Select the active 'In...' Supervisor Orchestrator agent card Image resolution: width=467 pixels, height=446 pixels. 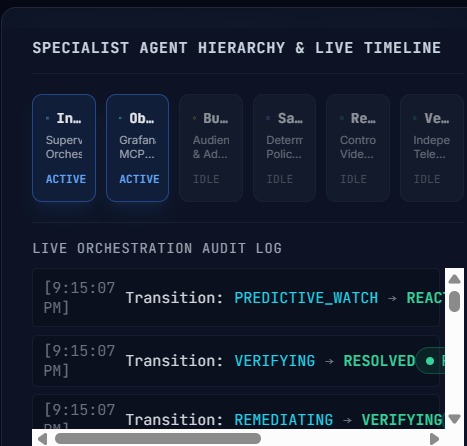64,148
